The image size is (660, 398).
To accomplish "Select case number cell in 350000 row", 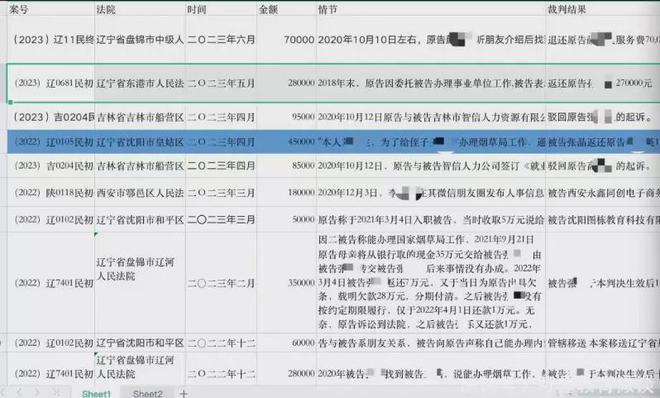I will click(x=51, y=283).
